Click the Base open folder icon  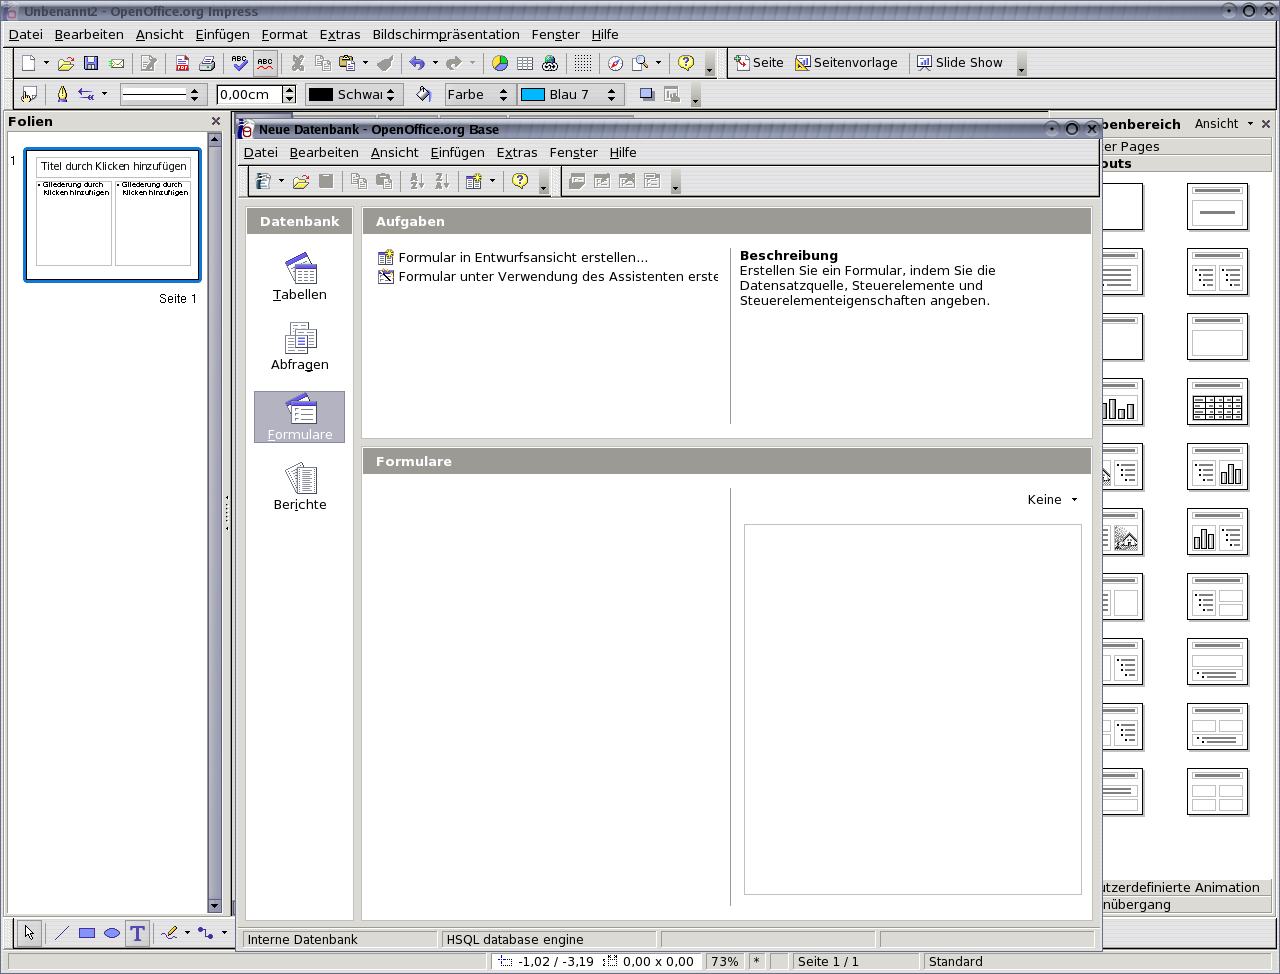pyautogui.click(x=300, y=181)
